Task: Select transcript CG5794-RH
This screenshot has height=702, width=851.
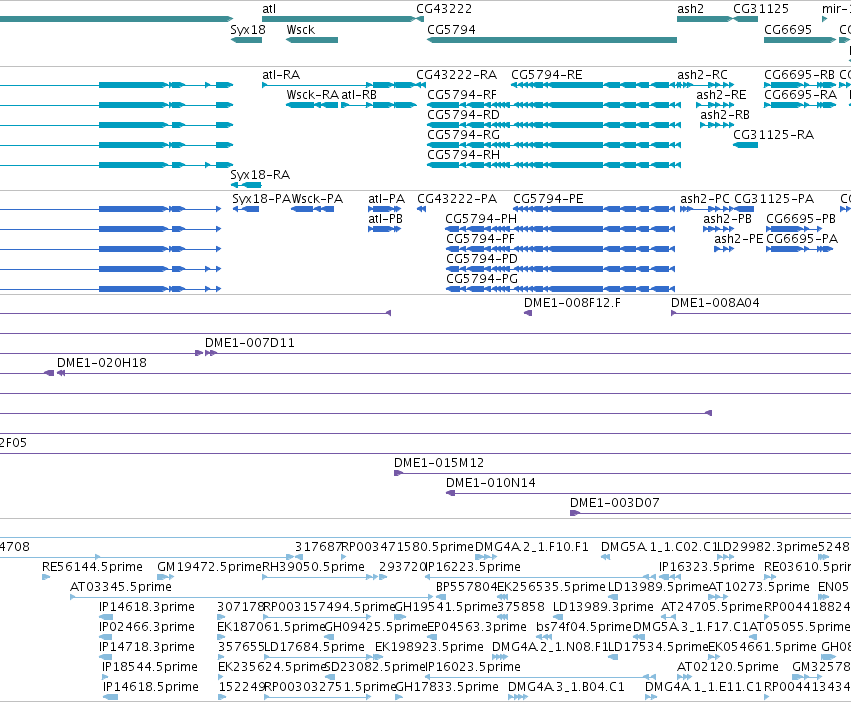Action: click(x=463, y=155)
